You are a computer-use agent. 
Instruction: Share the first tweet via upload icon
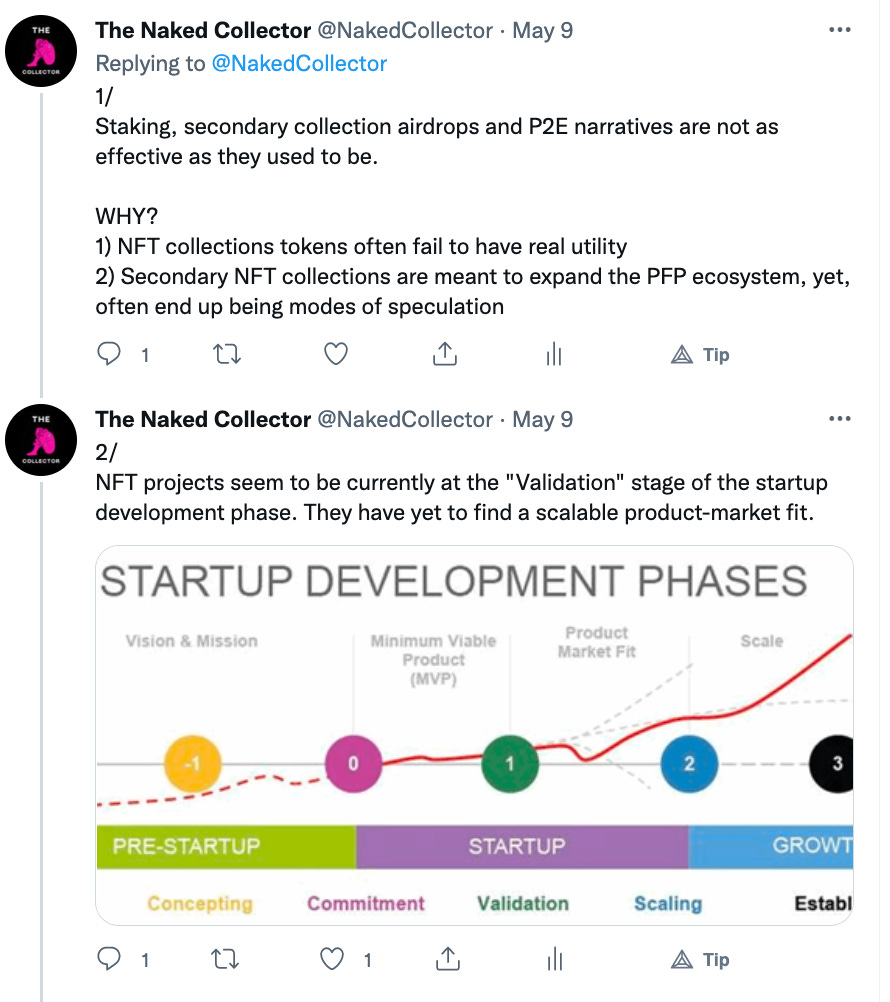(445, 353)
